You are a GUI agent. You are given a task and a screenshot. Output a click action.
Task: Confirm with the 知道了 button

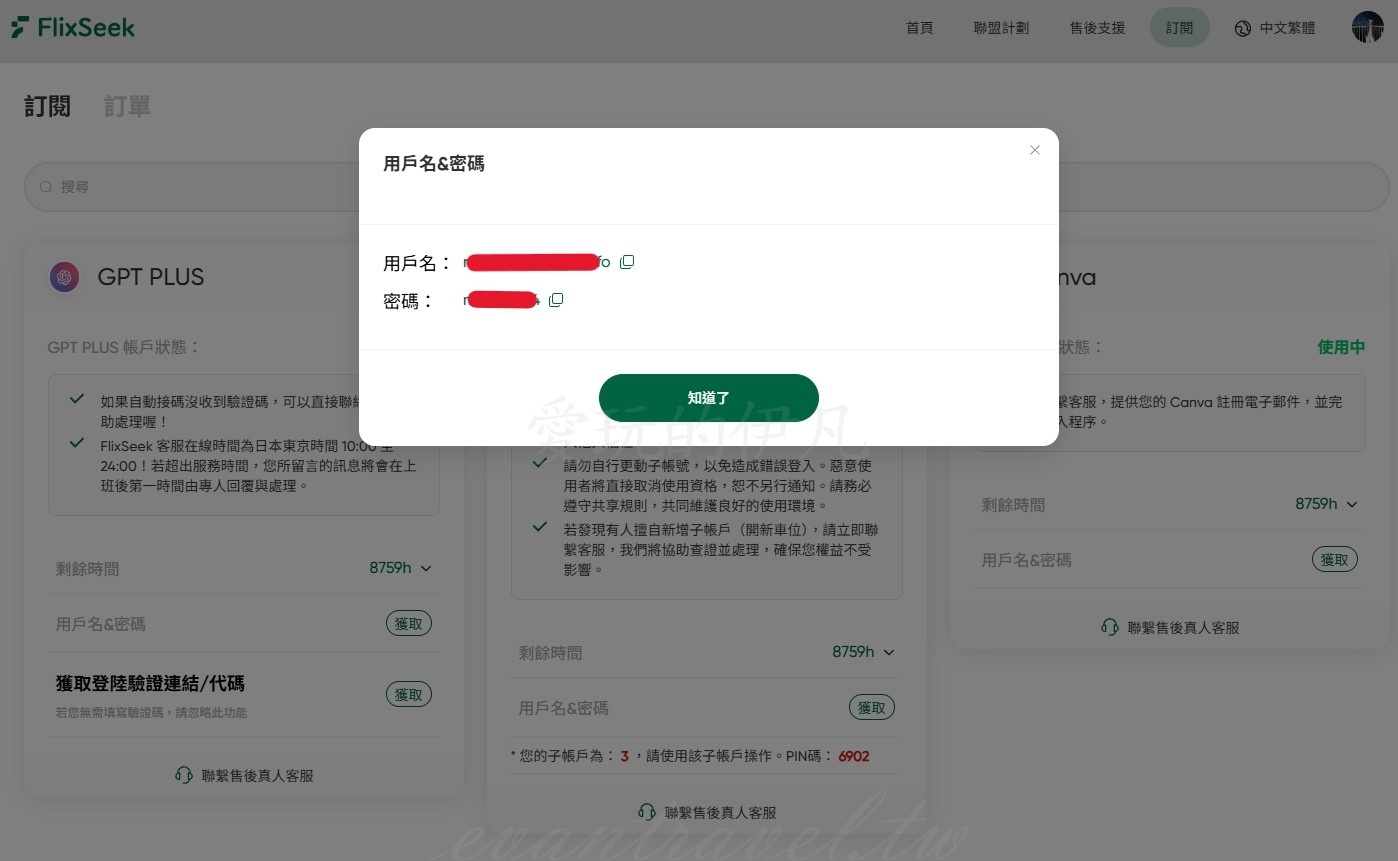(709, 398)
